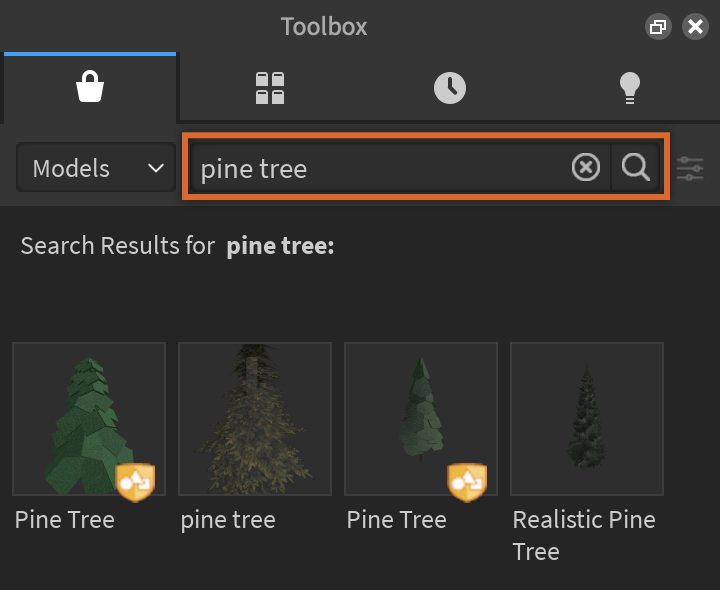
Task: Close the Toolbox panel
Action: [695, 27]
